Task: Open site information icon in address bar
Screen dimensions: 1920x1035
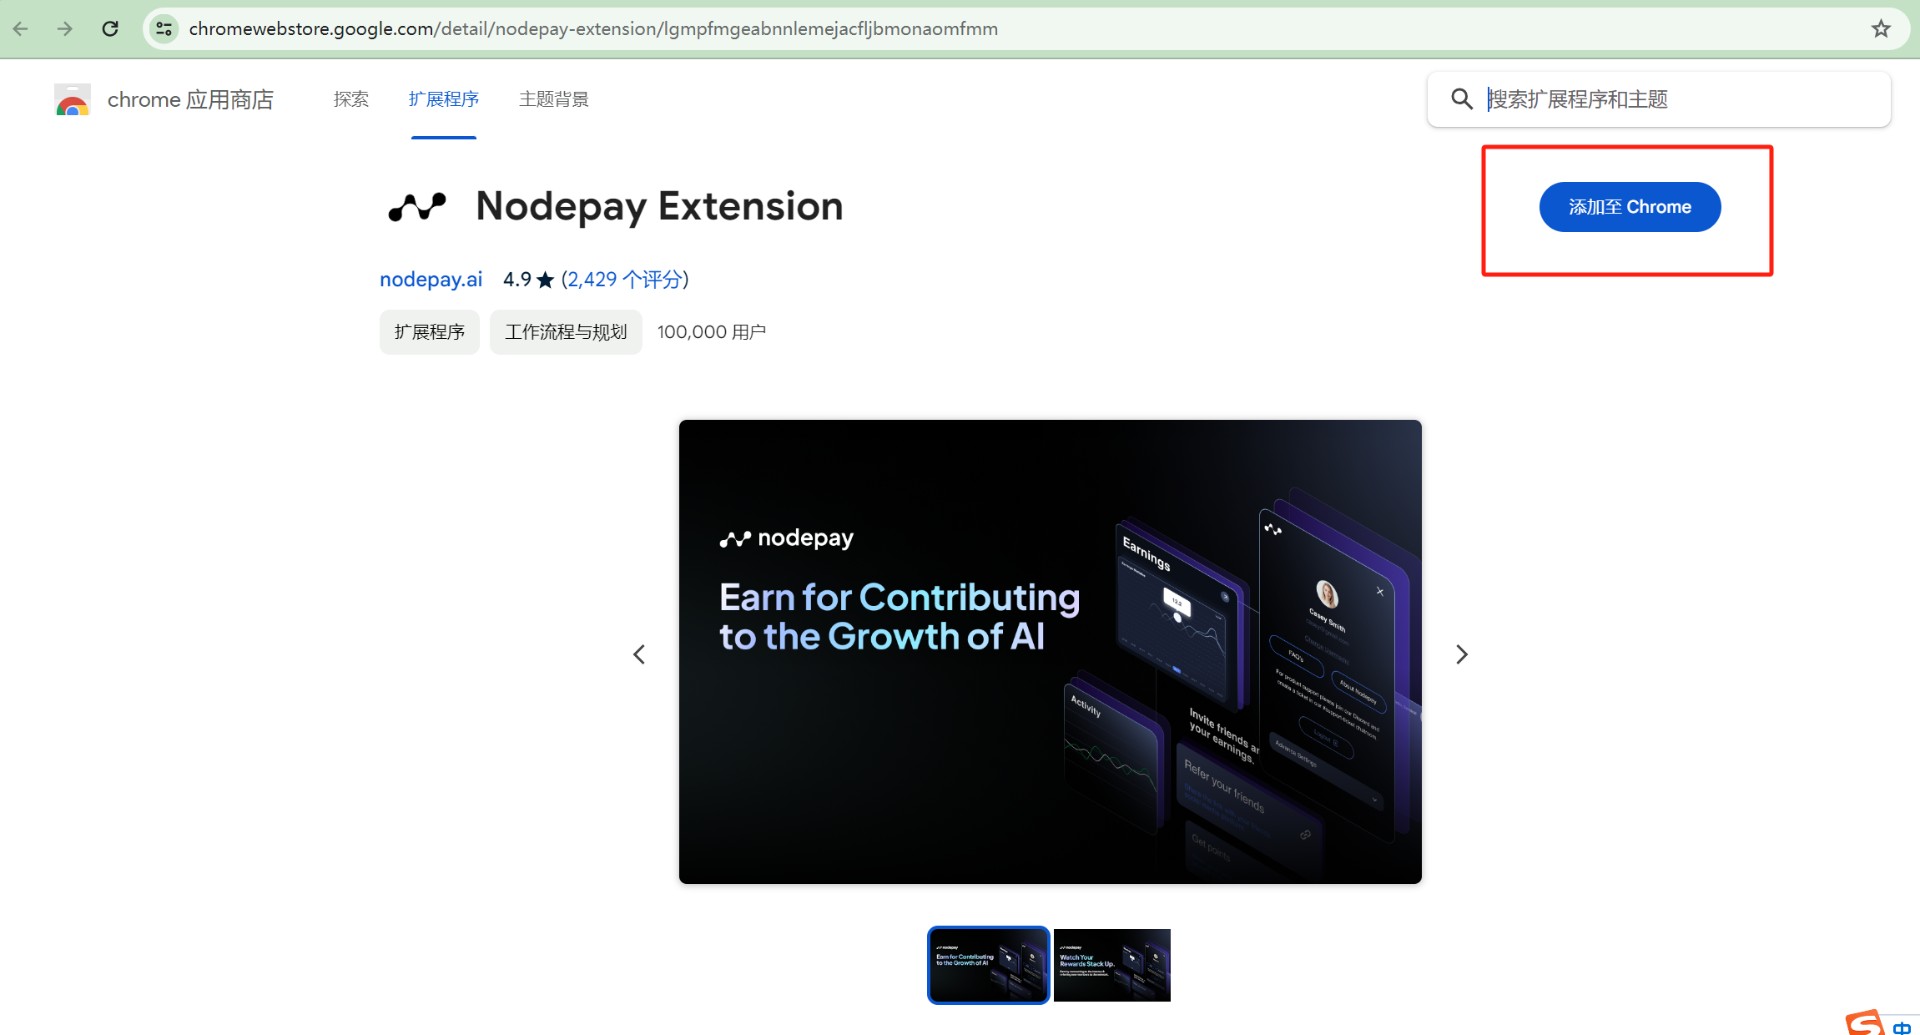Action: 164,29
